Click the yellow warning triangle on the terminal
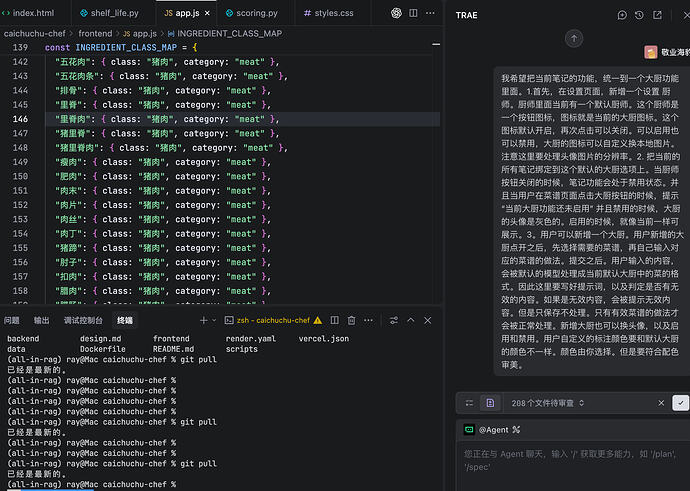Image resolution: width=690 pixels, height=491 pixels. coord(318,320)
